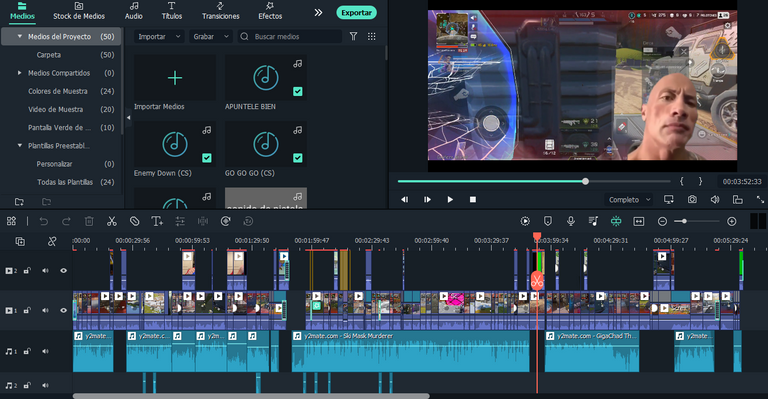768x399 pixels.
Task: Take a snapshot with camera icon
Action: pyautogui.click(x=692, y=199)
